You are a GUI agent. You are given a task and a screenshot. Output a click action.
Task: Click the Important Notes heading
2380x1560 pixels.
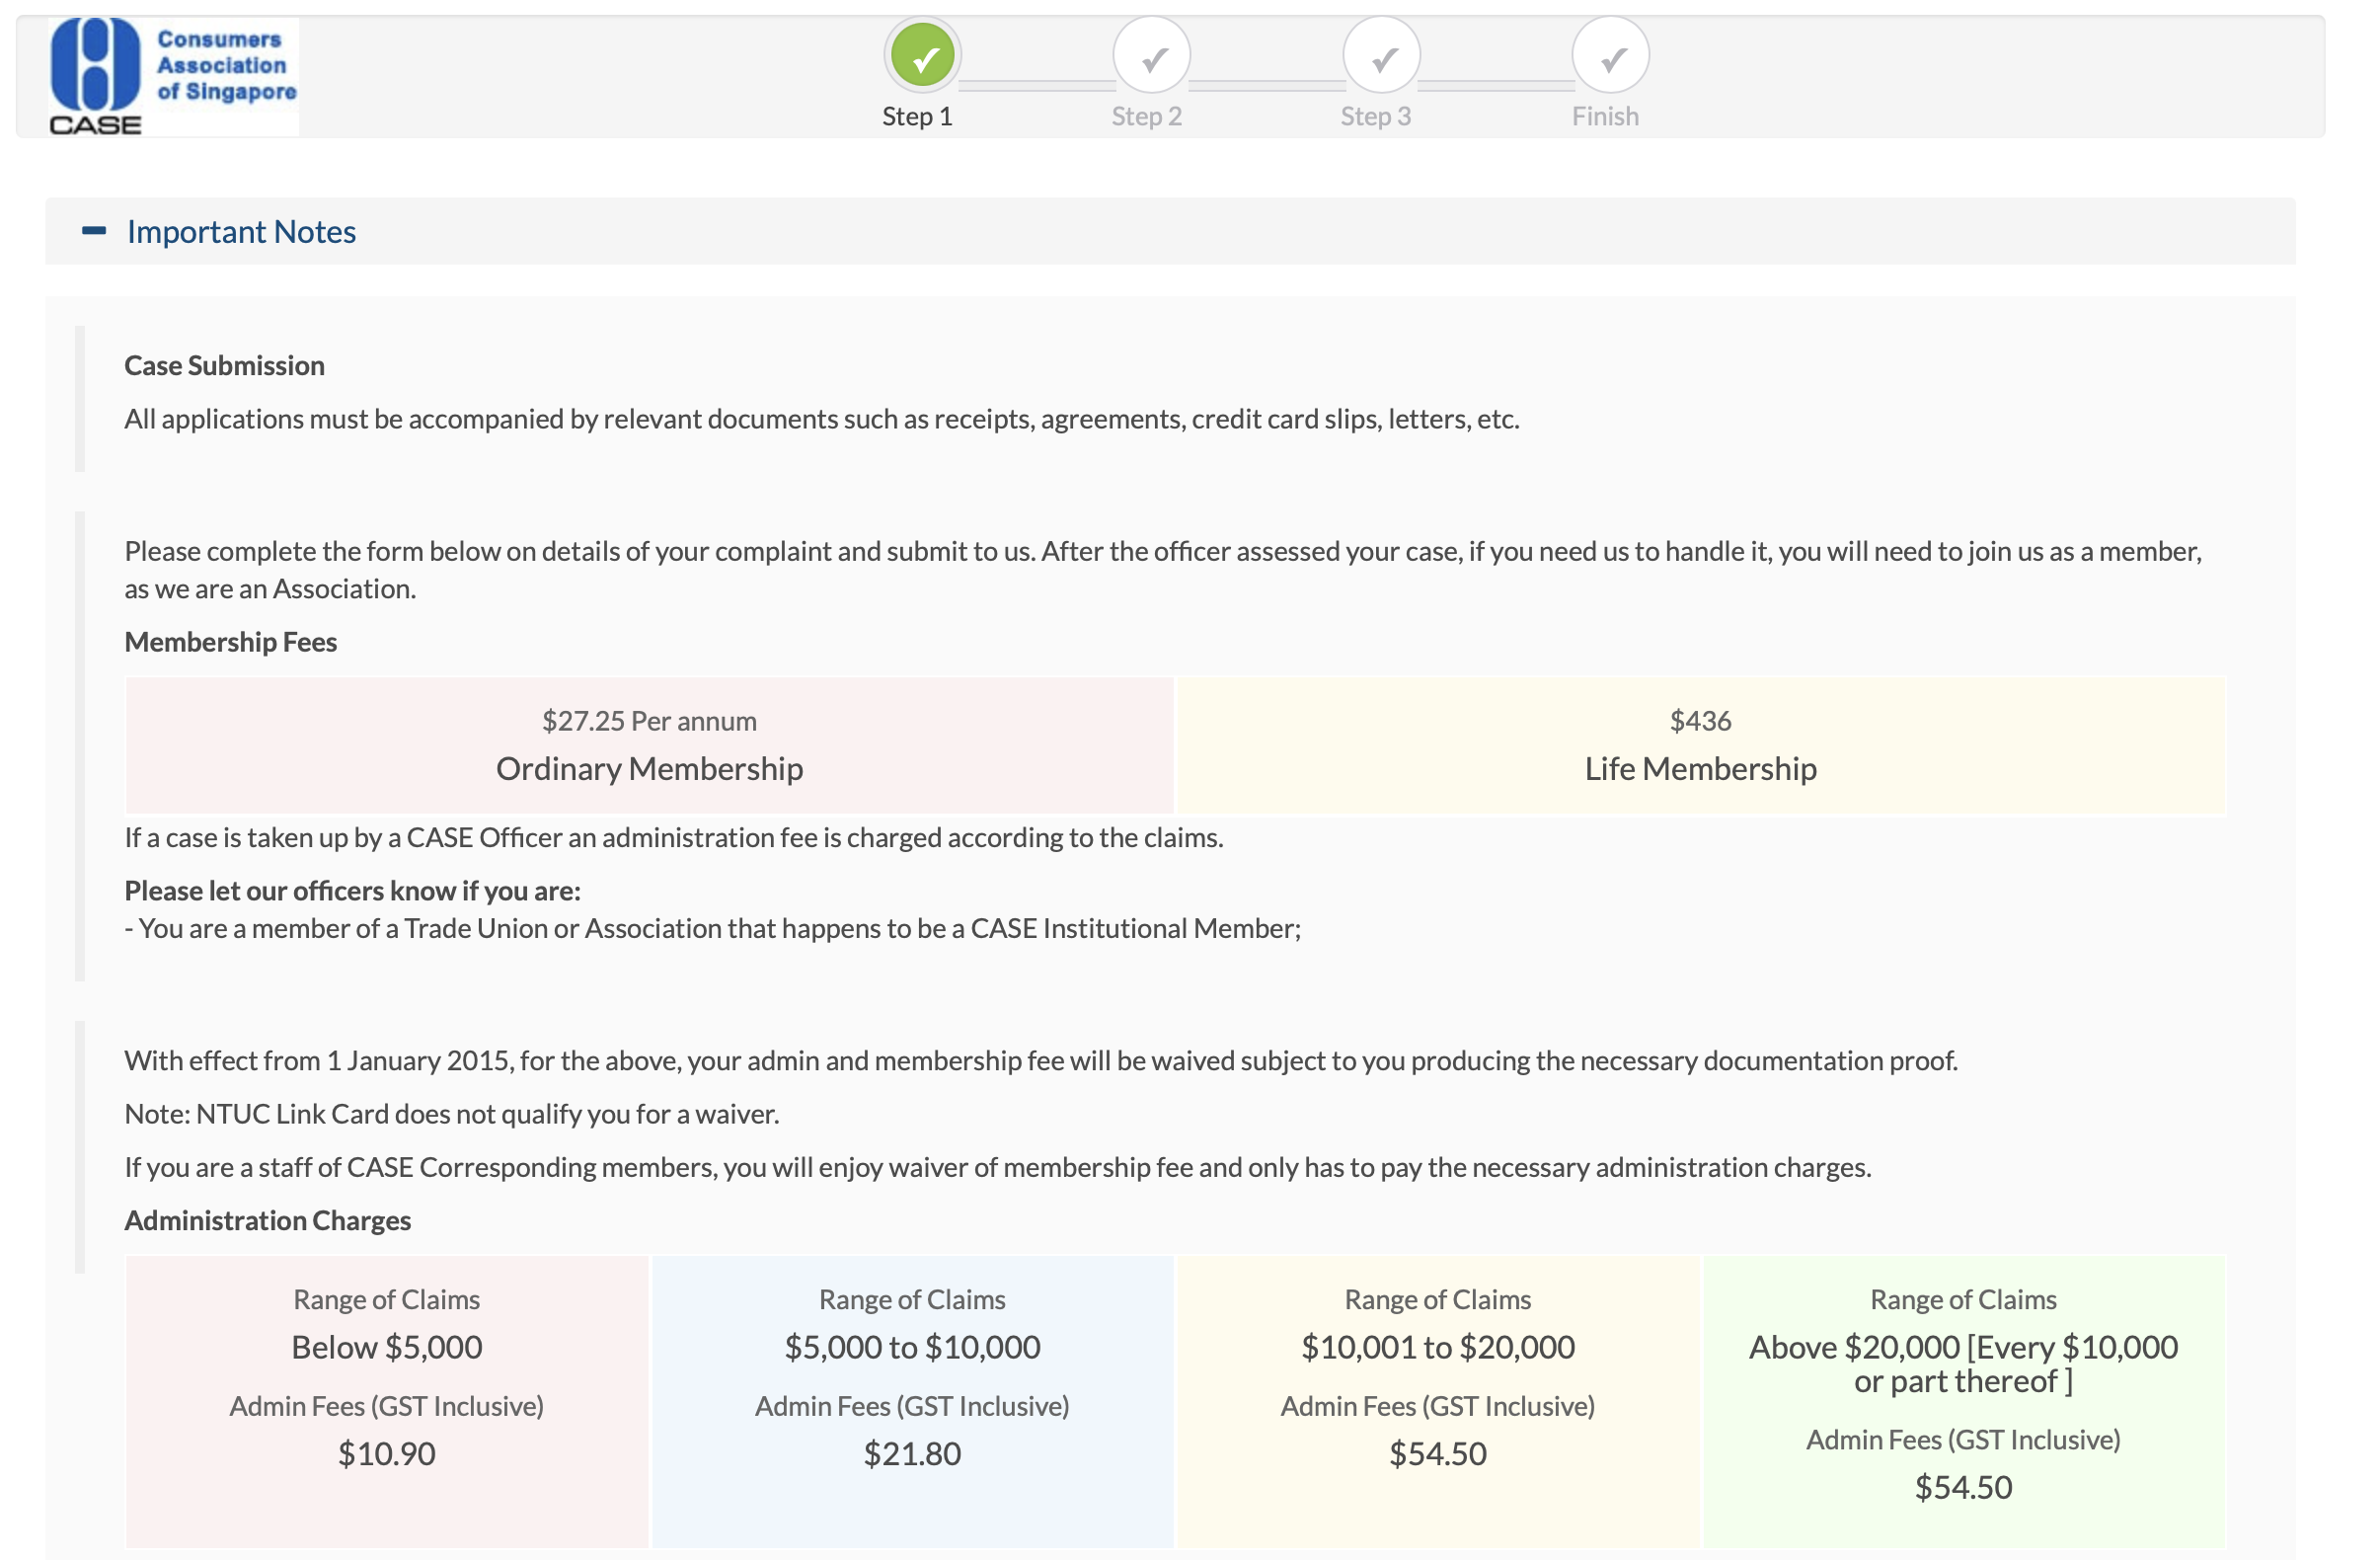241,232
